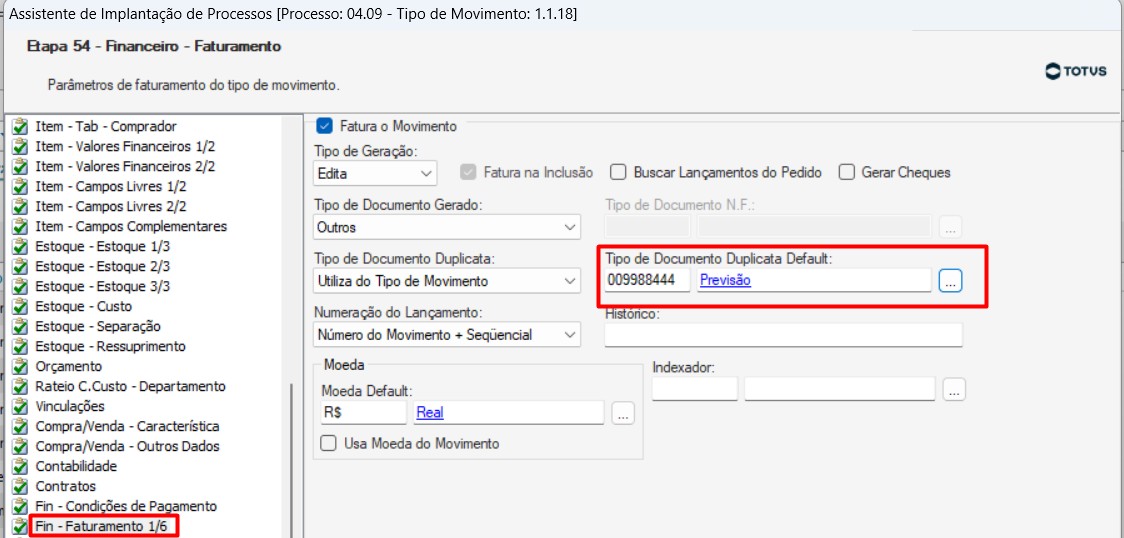Click checkmark icon beside Vinculações
This screenshot has width=1124, height=538.
[x=21, y=407]
